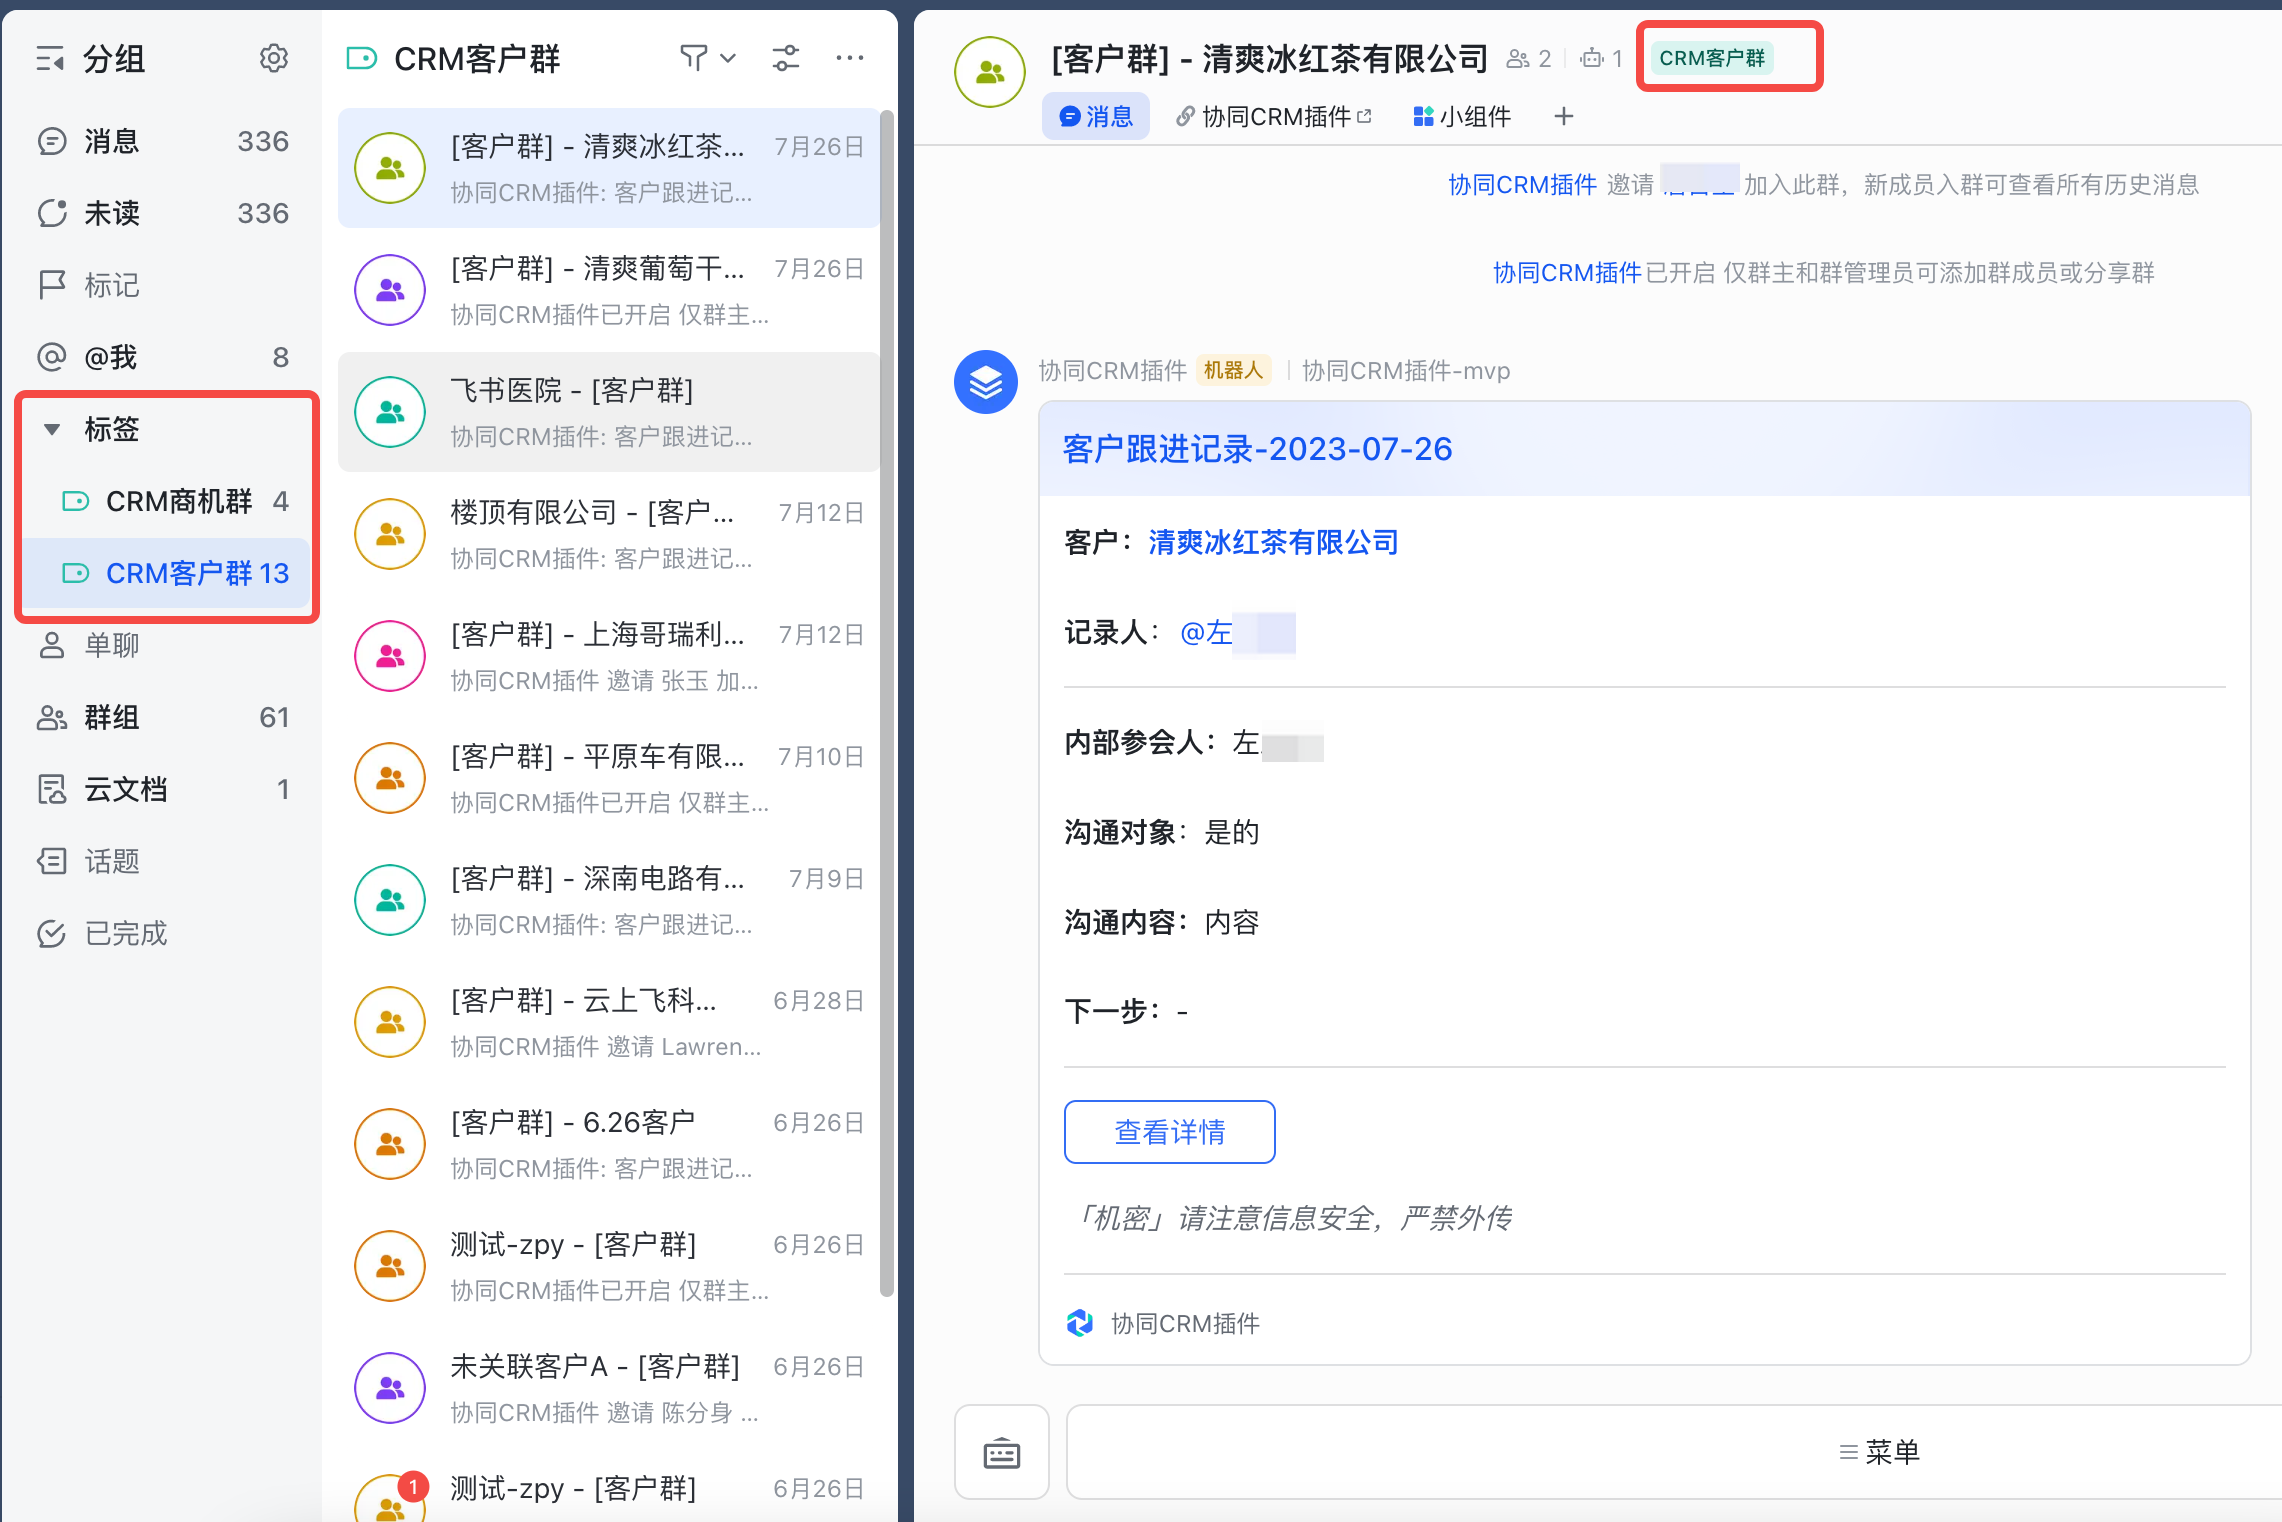This screenshot has width=2282, height=1522.
Task: Add a new tab with plus icon
Action: point(1564,117)
